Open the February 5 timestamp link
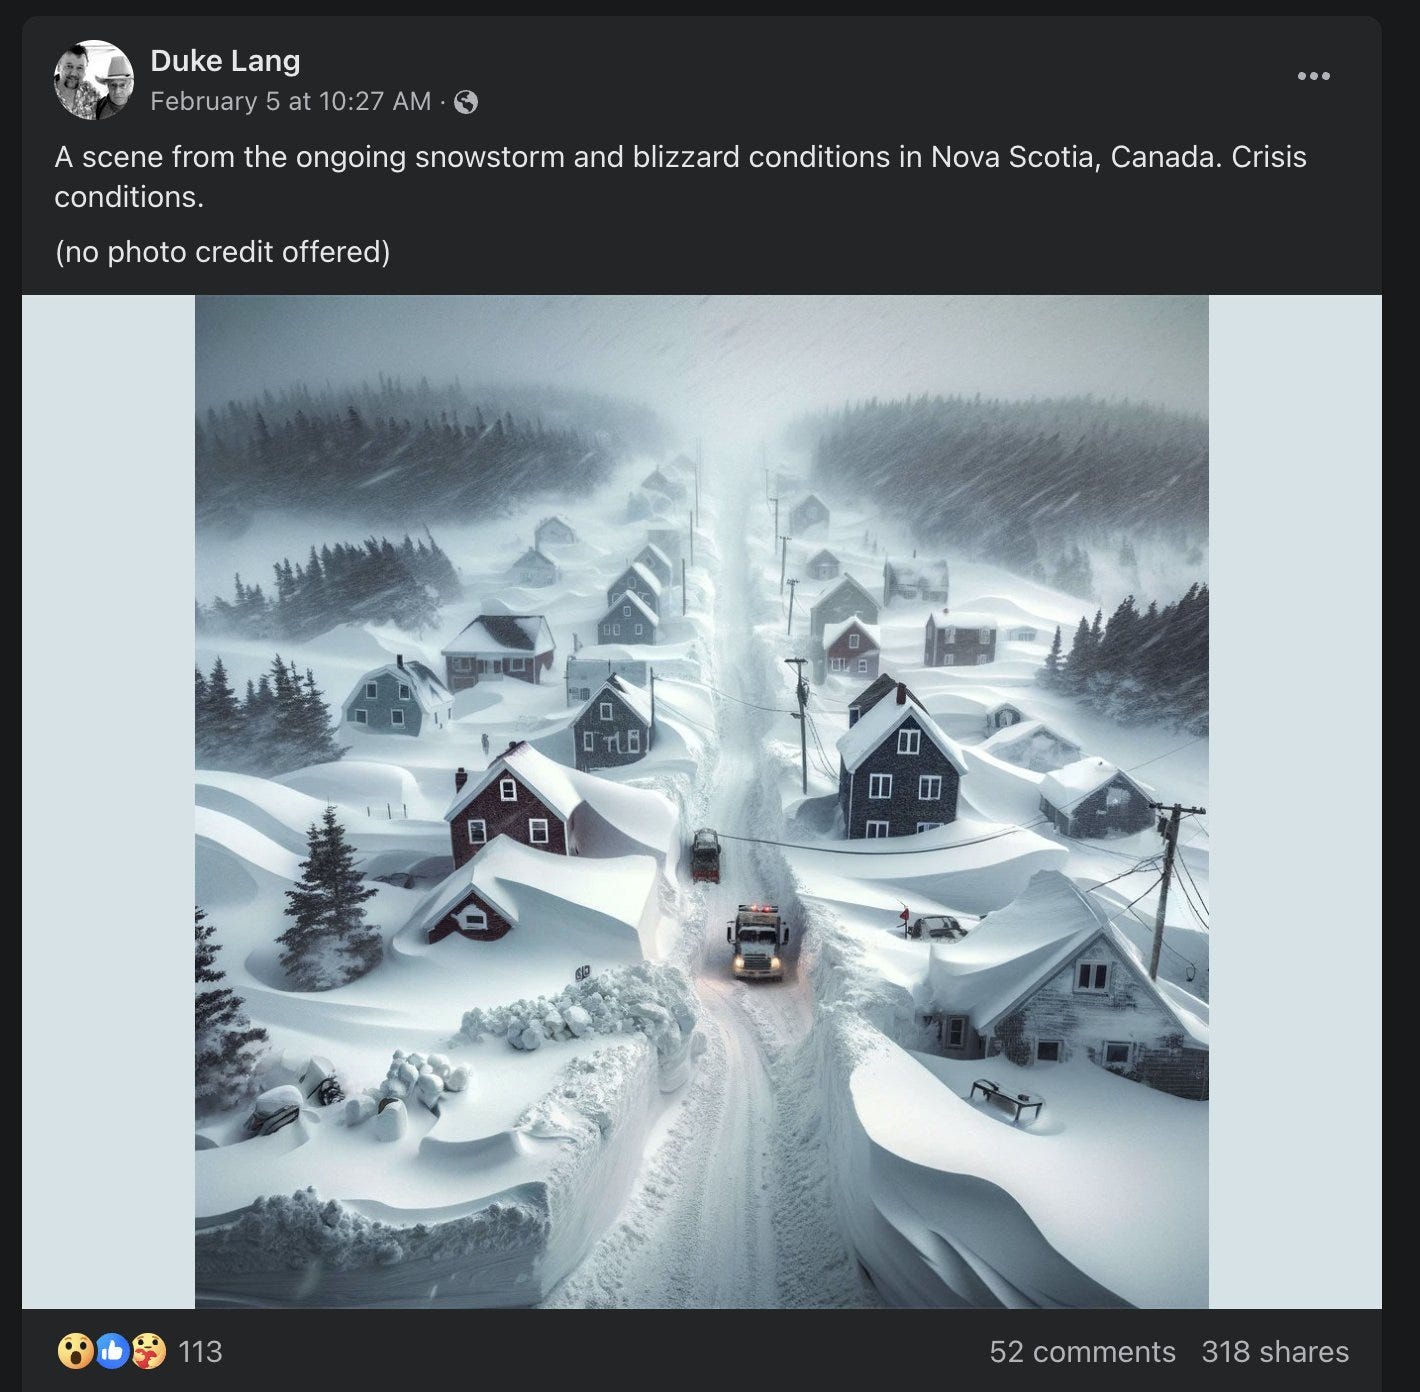 290,101
